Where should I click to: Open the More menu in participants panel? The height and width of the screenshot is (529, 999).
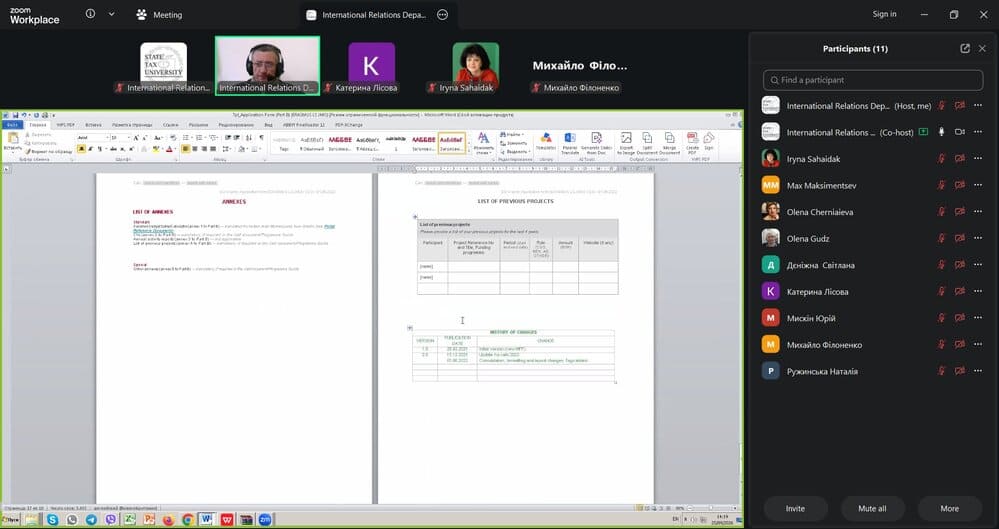(949, 509)
